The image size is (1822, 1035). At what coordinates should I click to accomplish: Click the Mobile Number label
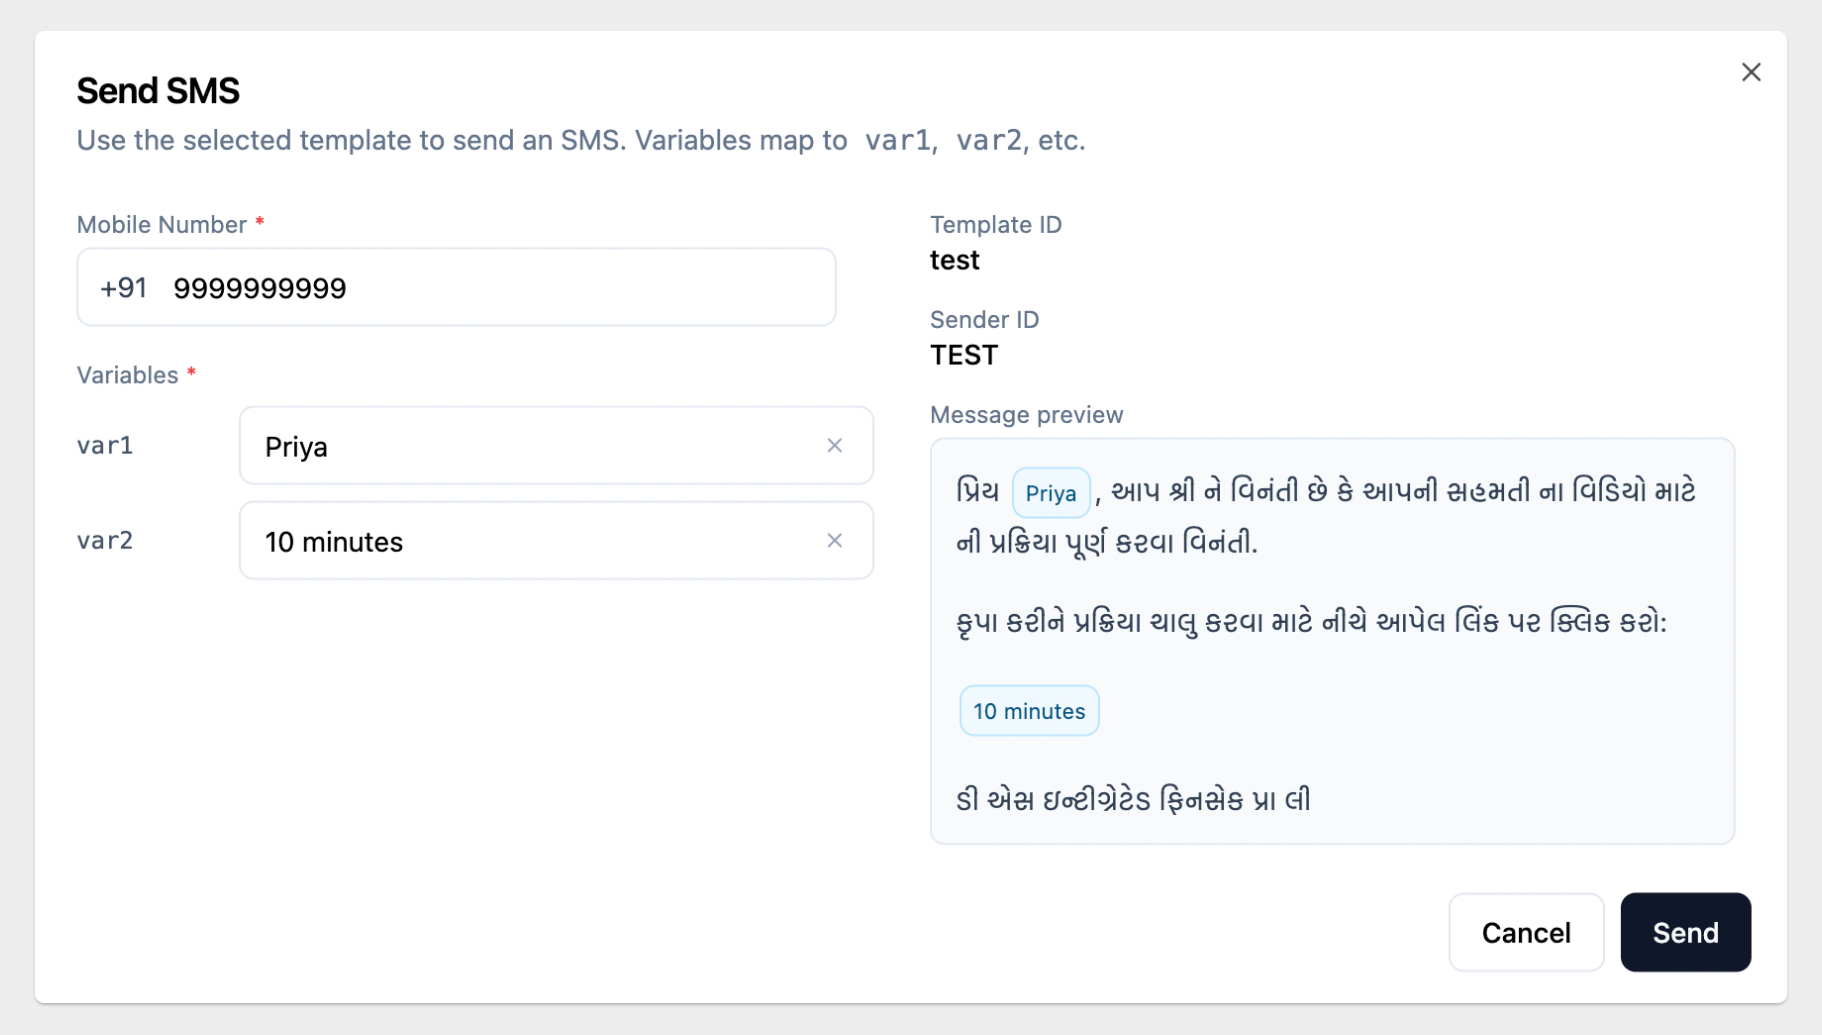click(162, 225)
